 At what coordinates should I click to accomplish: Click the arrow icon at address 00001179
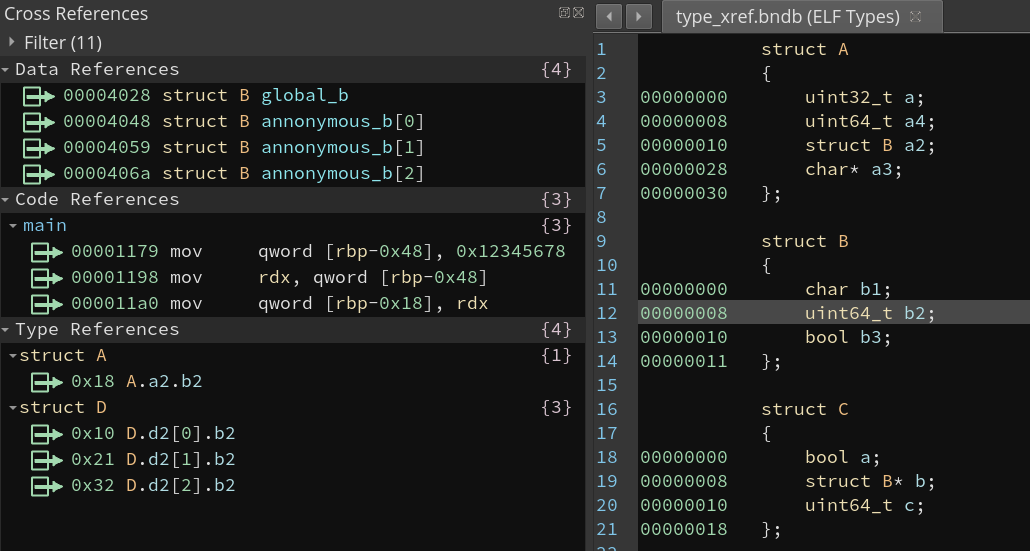click(47, 252)
